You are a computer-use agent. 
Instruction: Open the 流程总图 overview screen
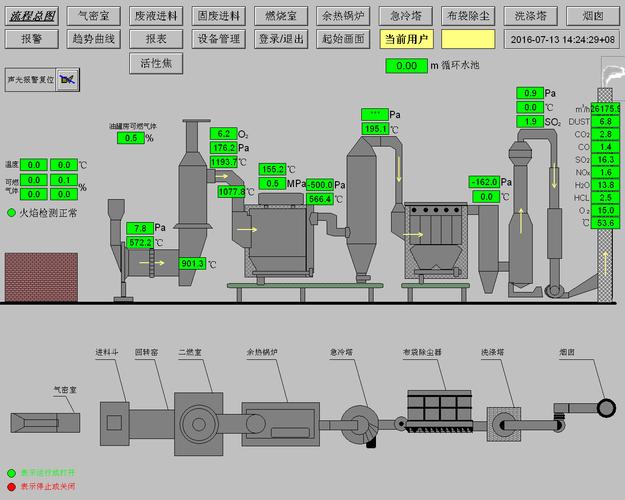coord(32,16)
